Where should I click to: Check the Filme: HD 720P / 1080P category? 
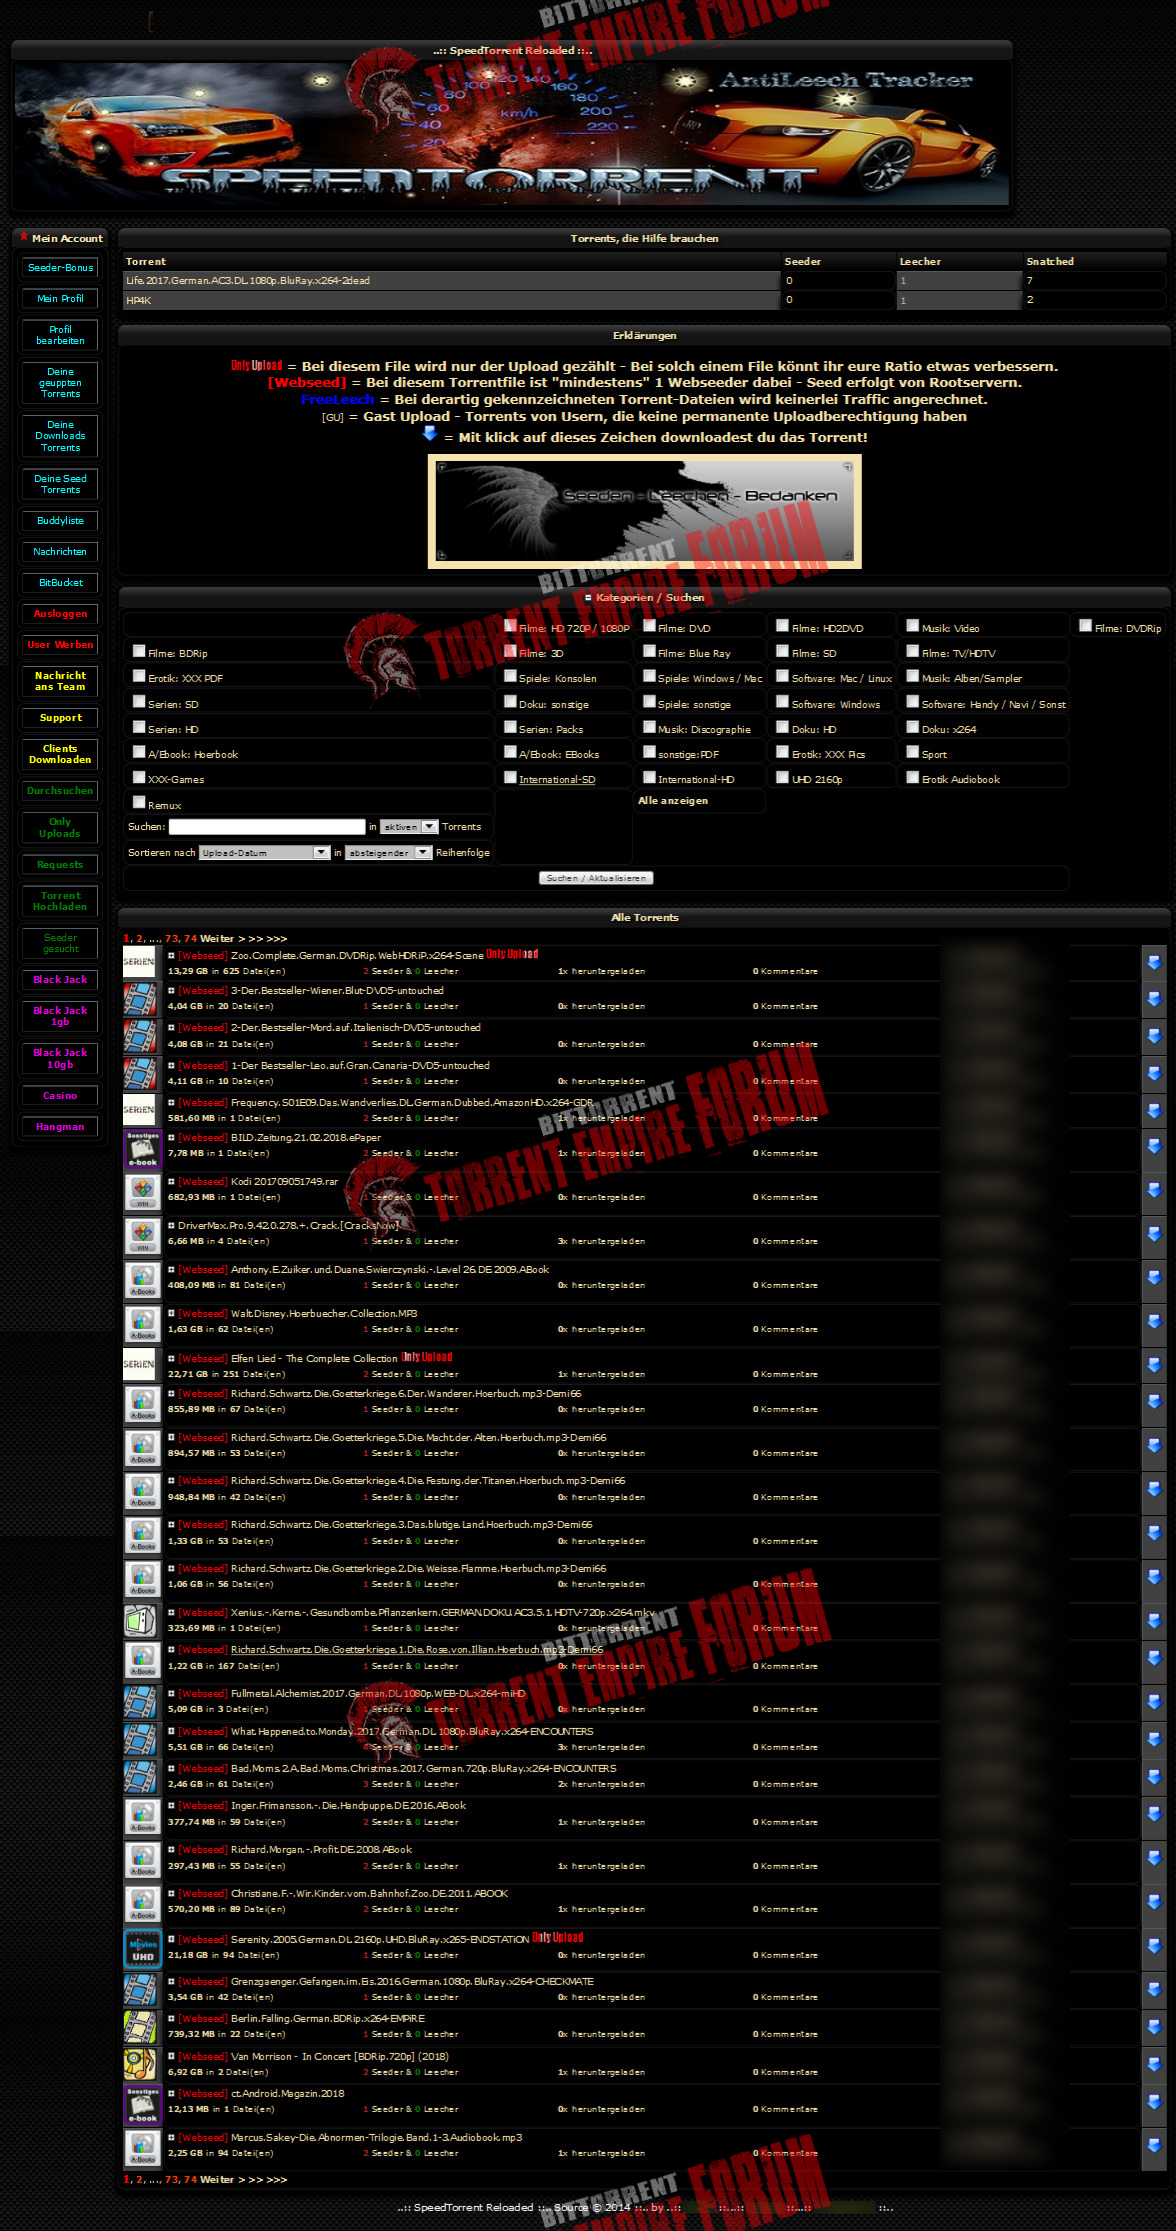point(510,626)
